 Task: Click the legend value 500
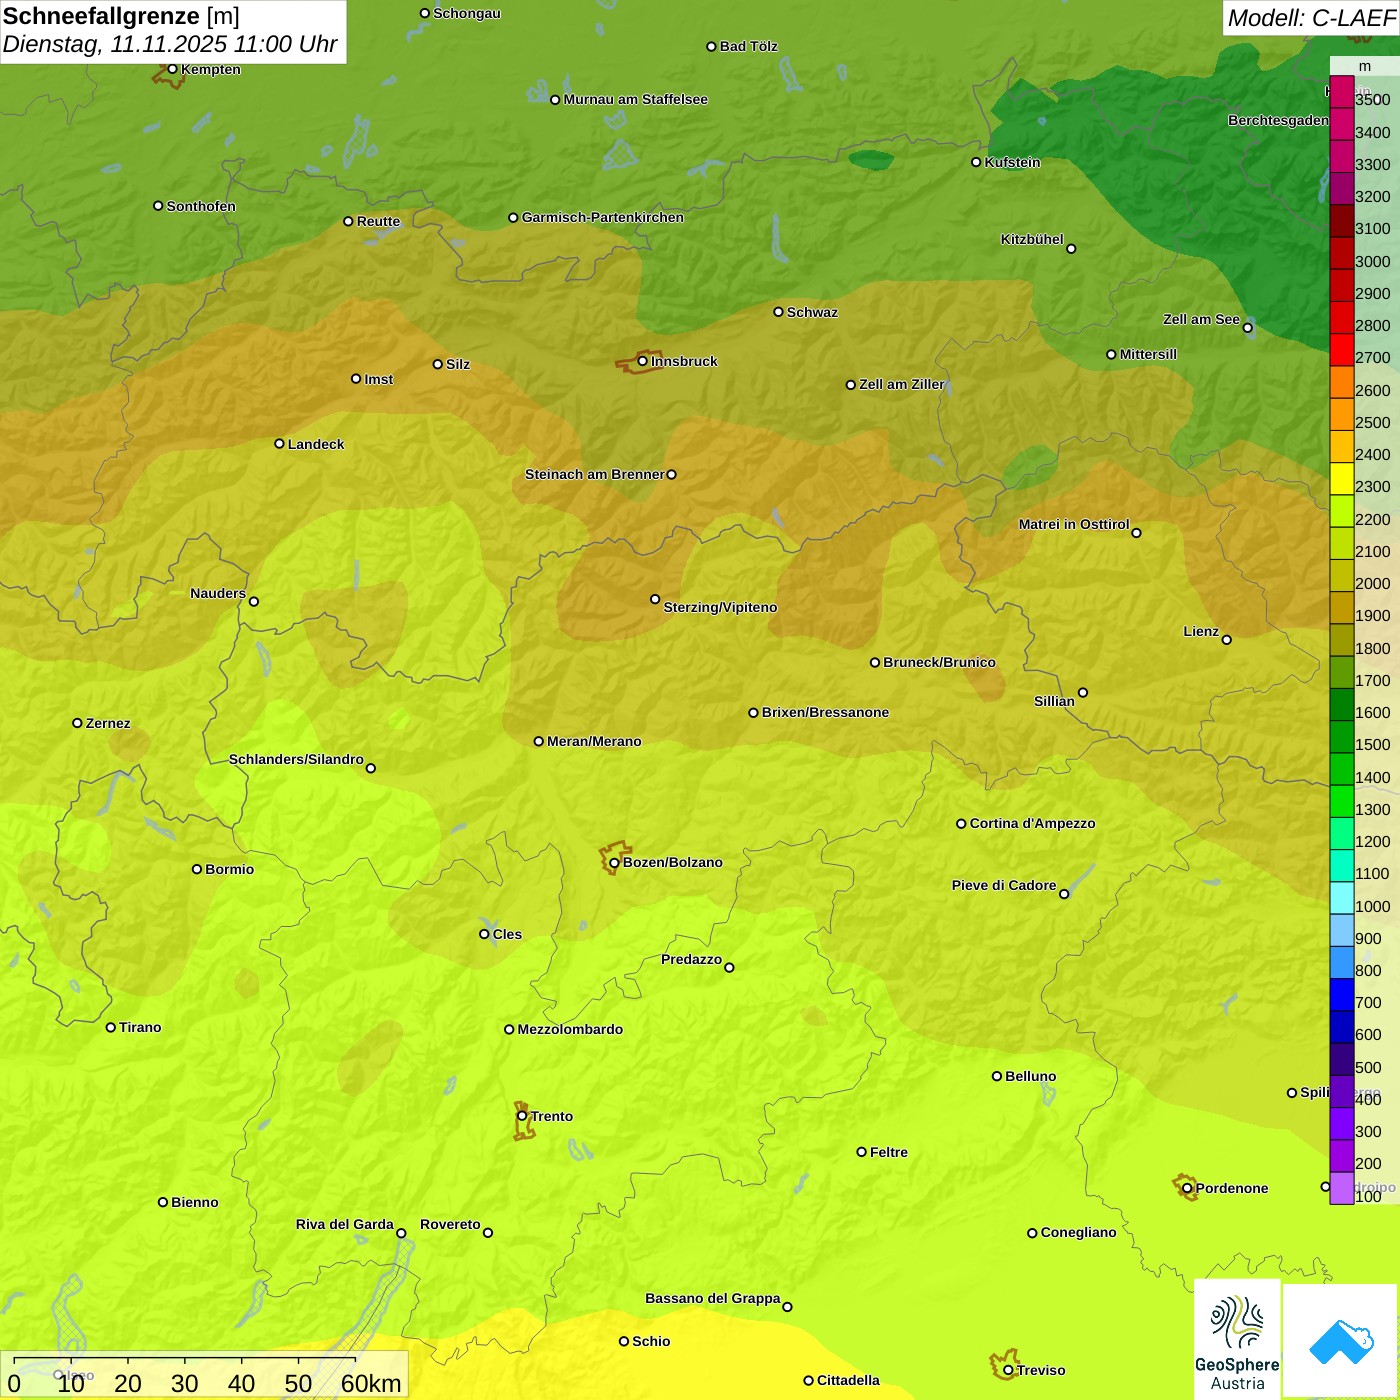click(1369, 1067)
